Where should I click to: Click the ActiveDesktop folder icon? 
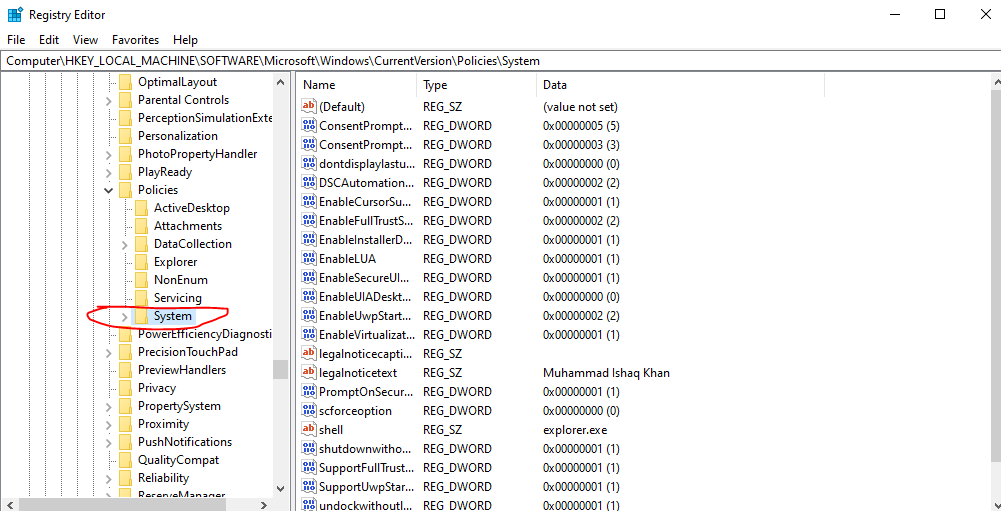click(141, 208)
